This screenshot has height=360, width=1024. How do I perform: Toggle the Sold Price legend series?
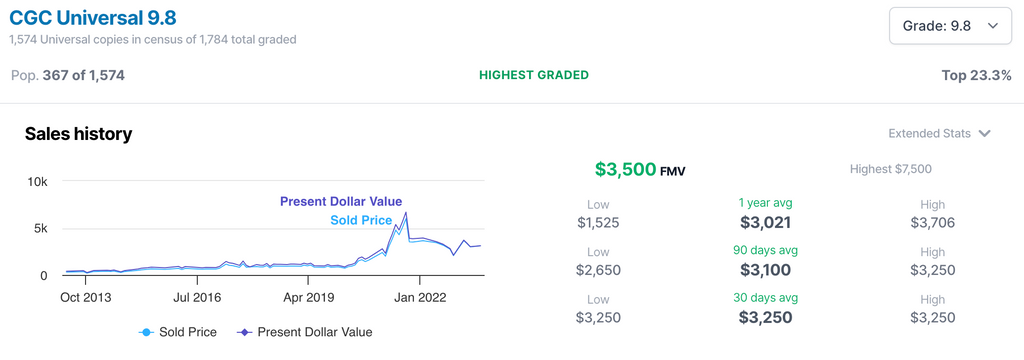coord(178,332)
